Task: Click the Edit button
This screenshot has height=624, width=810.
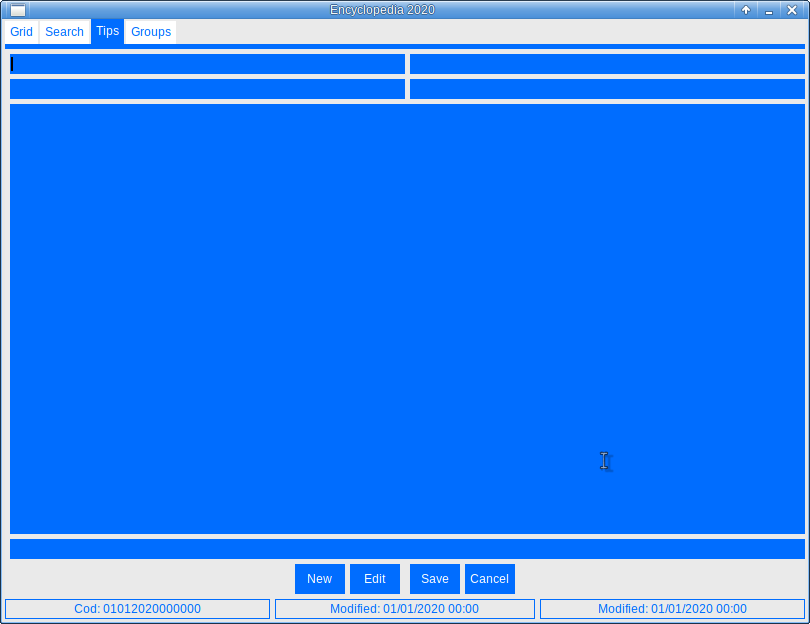Action: click(375, 579)
